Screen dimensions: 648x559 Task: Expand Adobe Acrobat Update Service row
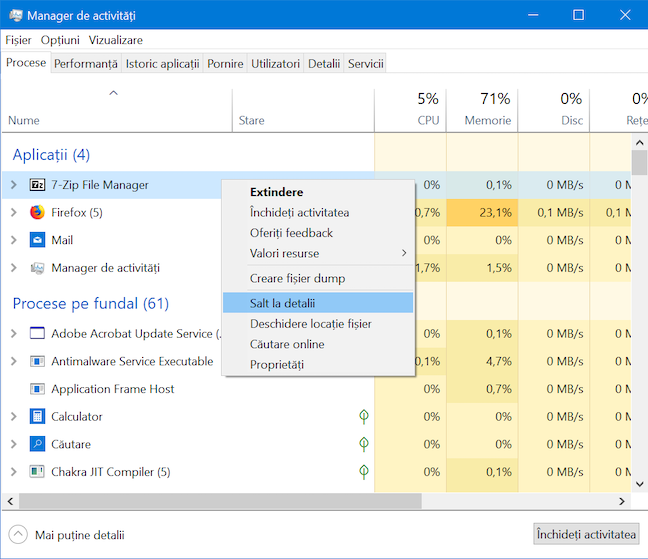click(x=14, y=333)
